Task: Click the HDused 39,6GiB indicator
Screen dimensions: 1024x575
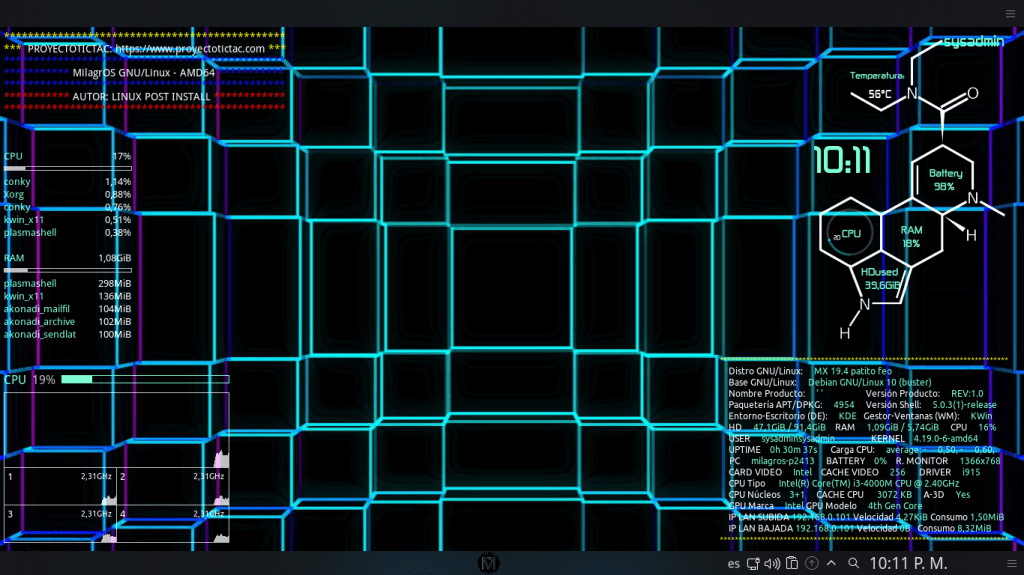Action: click(x=881, y=279)
